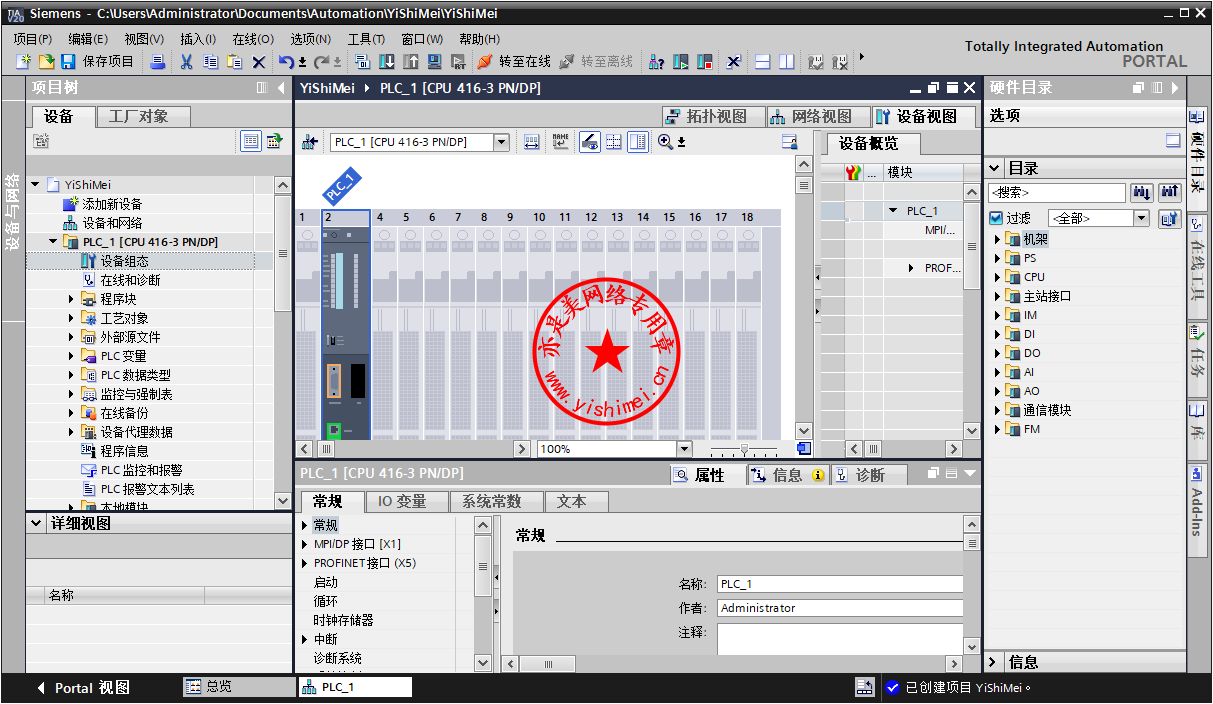The image size is (1213, 704).
Task: Click the Copy icon in toolbar
Action: (x=210, y=62)
